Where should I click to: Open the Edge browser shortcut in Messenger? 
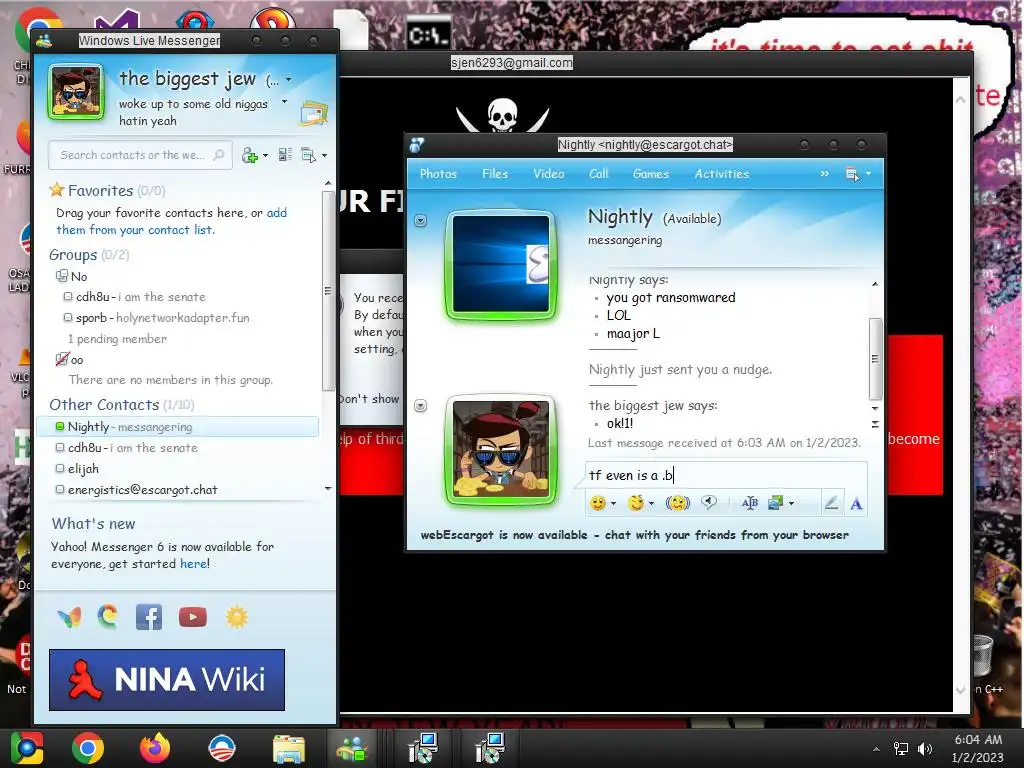[108, 616]
